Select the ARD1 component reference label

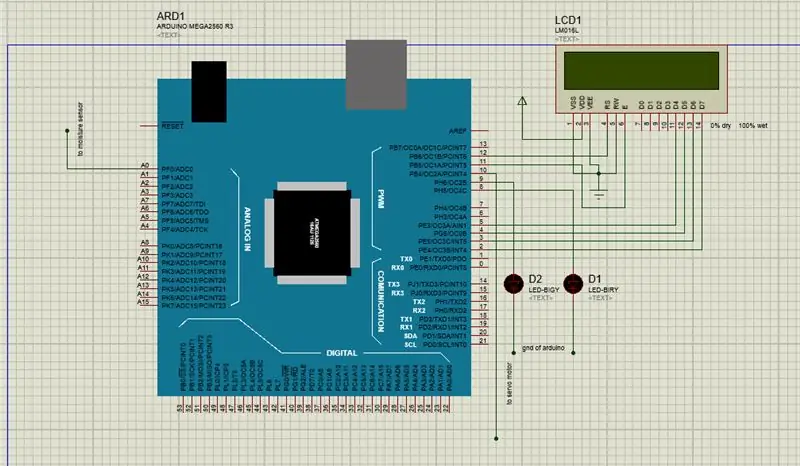[x=170, y=16]
